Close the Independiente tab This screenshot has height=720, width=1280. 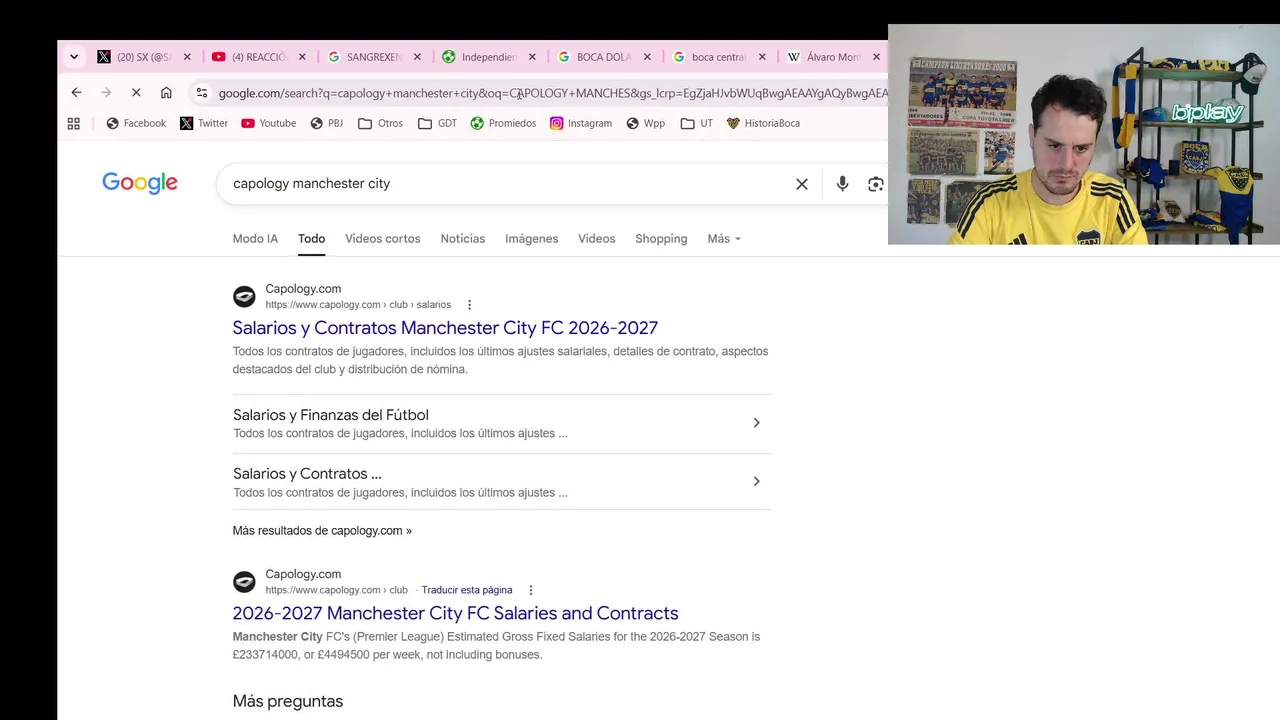pos(532,57)
